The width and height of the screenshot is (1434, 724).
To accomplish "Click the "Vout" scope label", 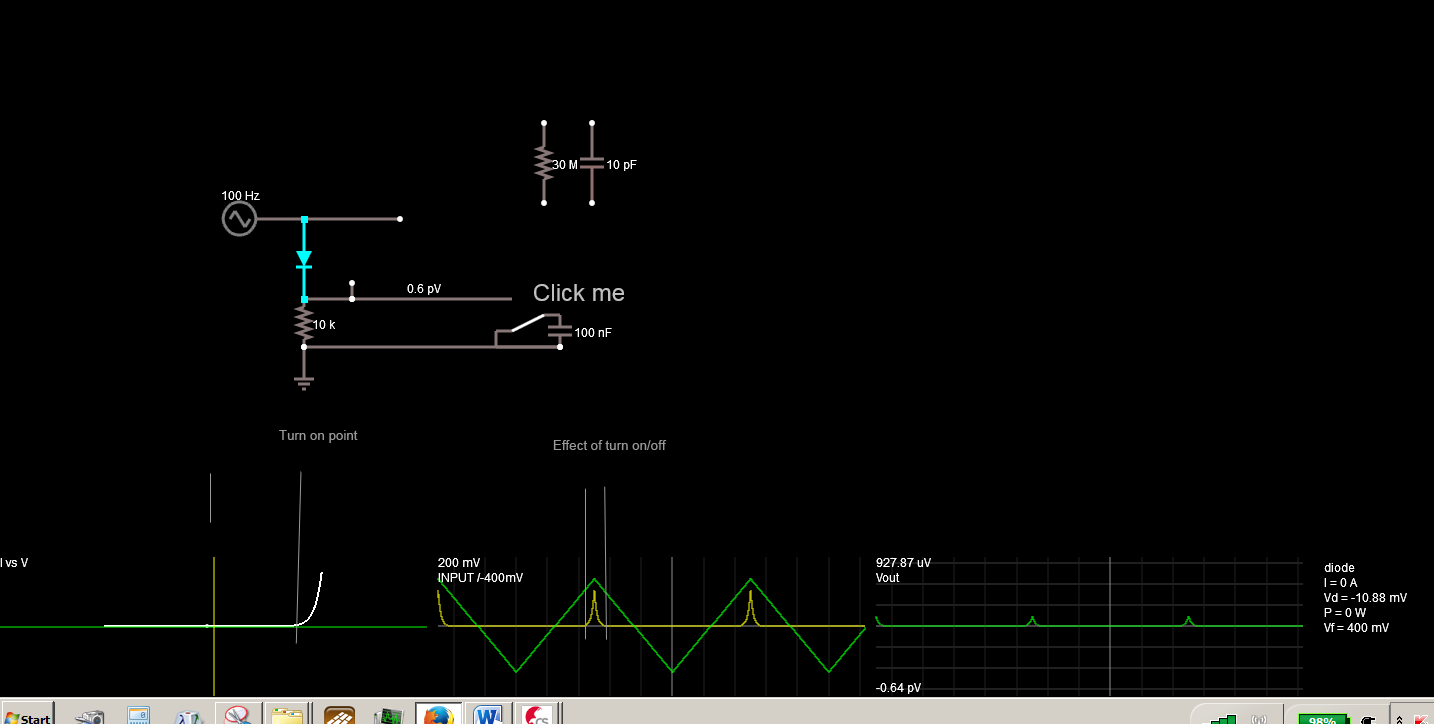I will 887,578.
